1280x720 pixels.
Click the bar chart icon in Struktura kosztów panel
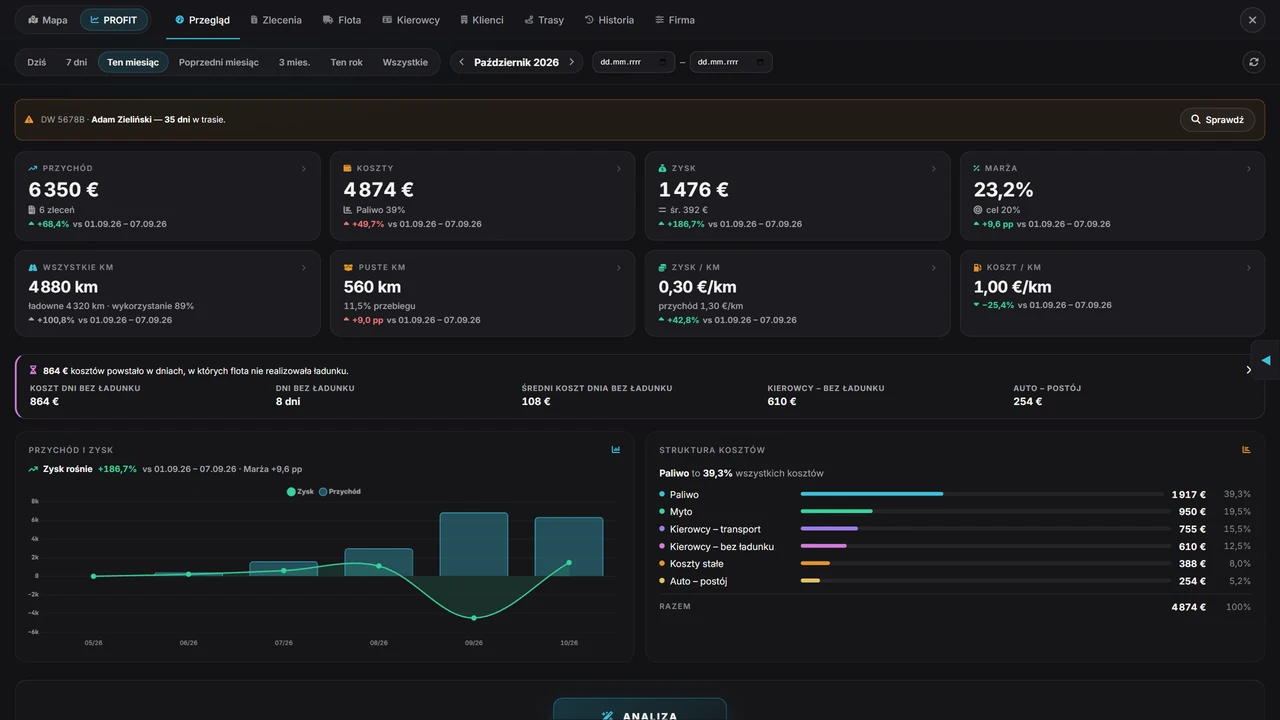pyautogui.click(x=1246, y=450)
